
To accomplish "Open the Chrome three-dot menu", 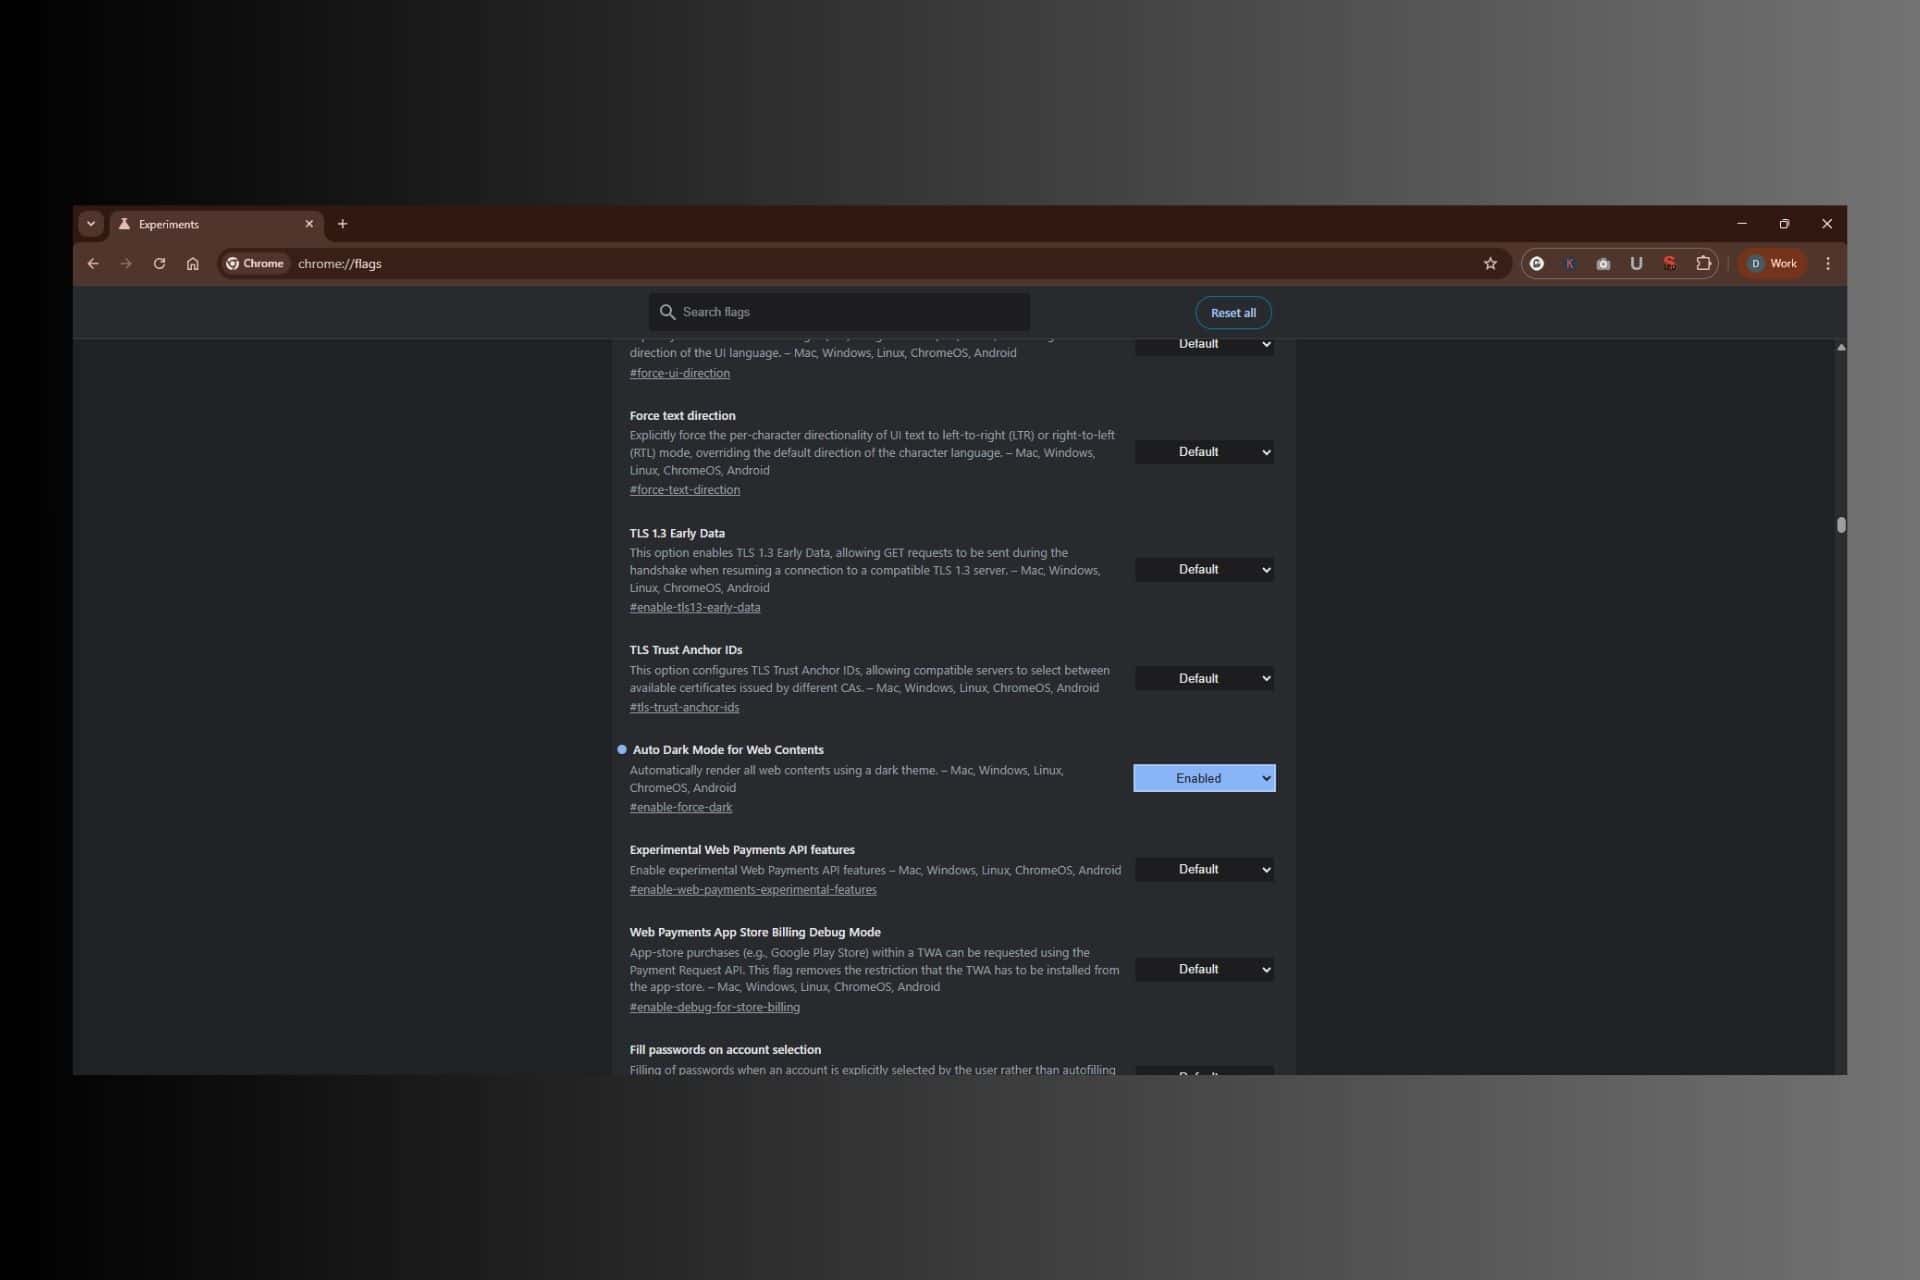I will (x=1828, y=263).
